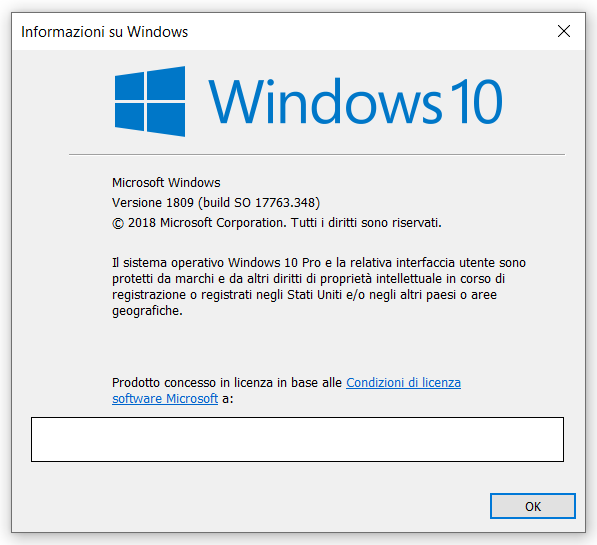Click the word geografiche ending the paragraph
The height and width of the screenshot is (545, 597).
click(146, 311)
